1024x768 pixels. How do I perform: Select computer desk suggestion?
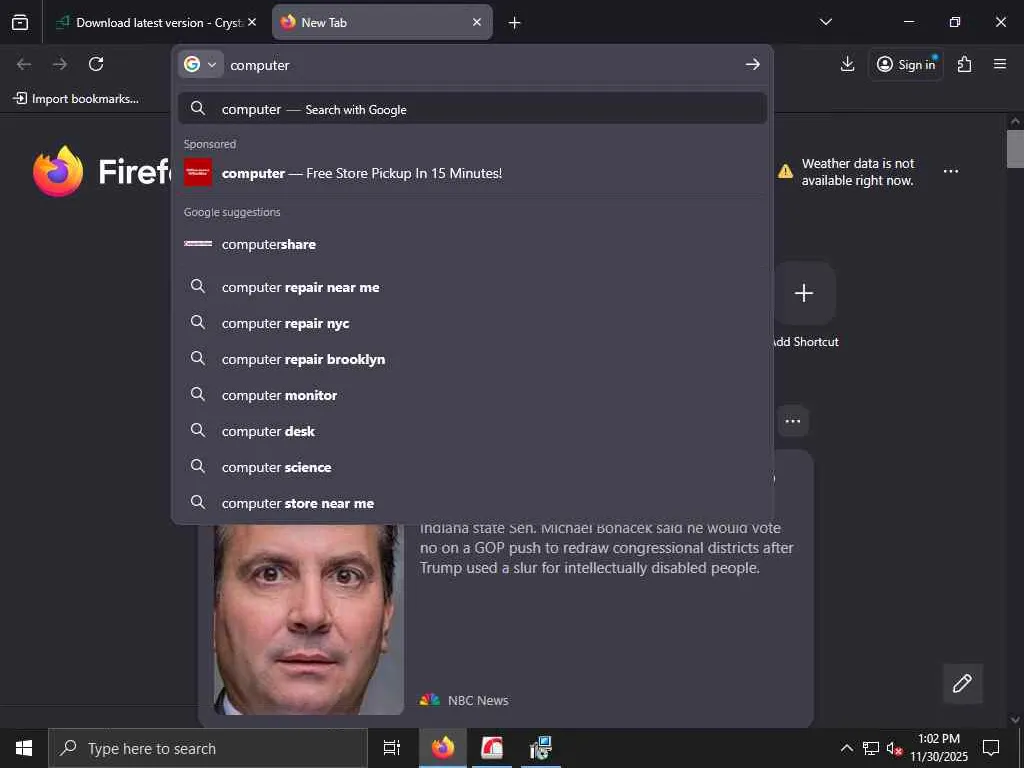472,431
